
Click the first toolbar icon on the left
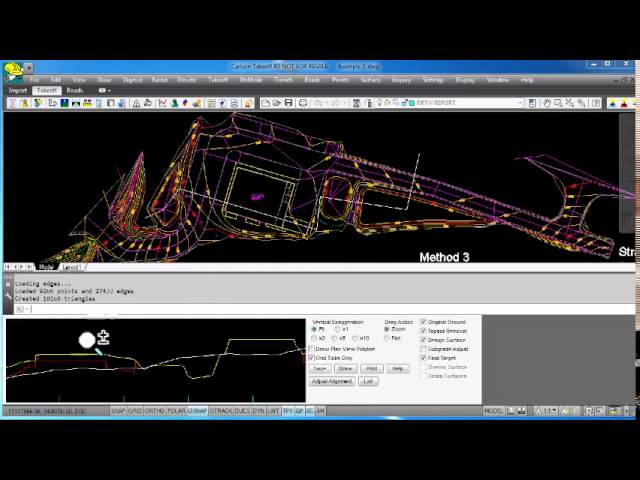[13, 103]
